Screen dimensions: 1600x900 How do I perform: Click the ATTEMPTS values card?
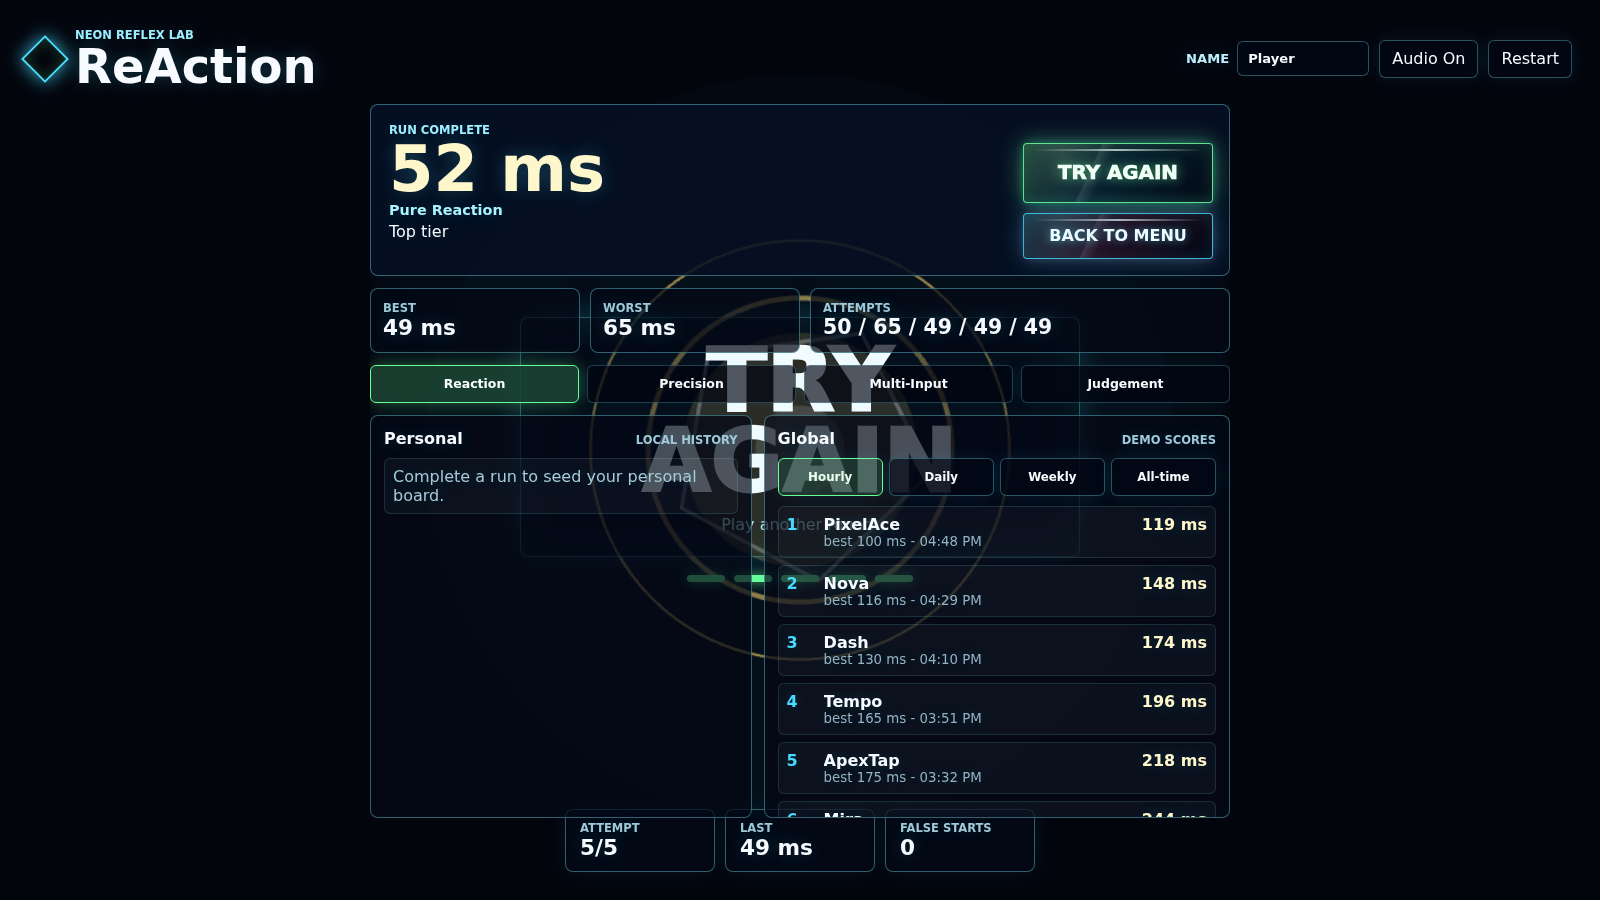coord(1020,320)
